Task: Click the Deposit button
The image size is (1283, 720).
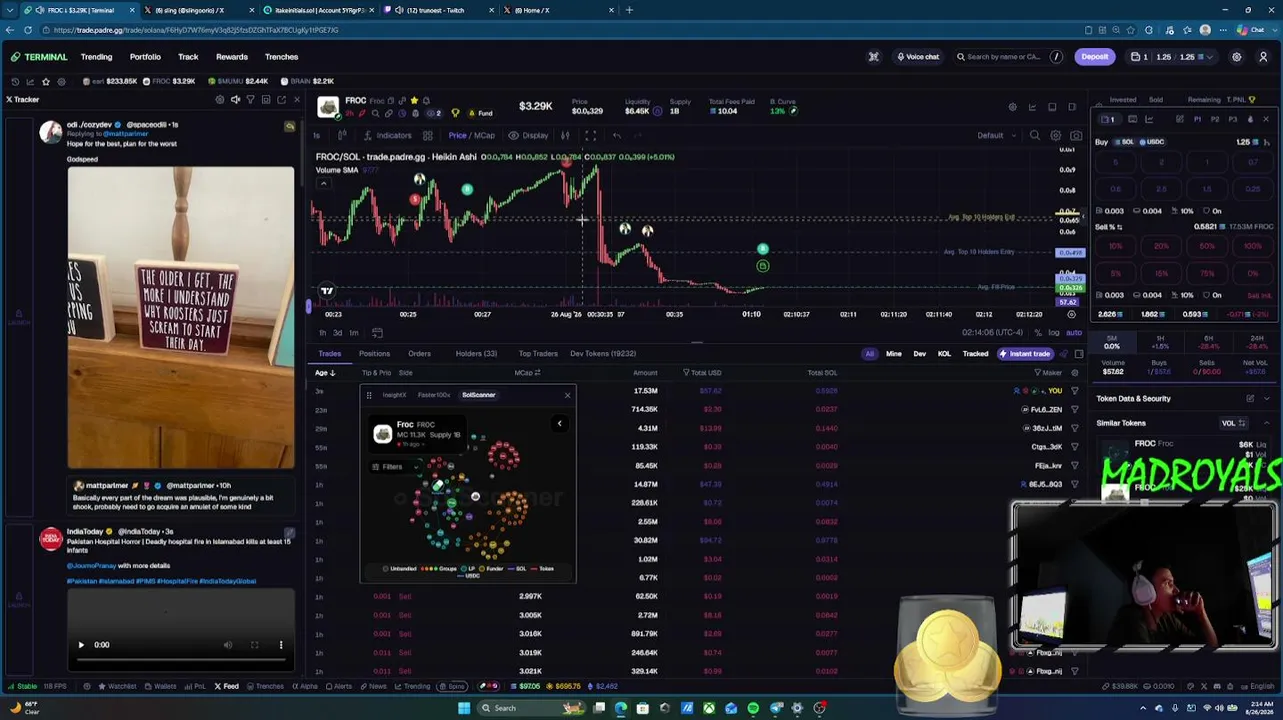Action: [x=1094, y=57]
